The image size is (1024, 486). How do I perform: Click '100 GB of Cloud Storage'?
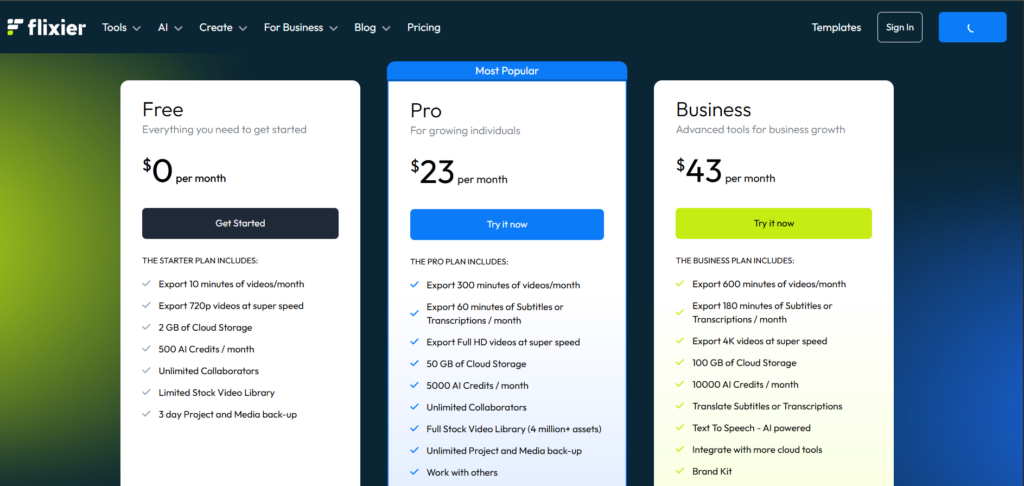pos(744,363)
